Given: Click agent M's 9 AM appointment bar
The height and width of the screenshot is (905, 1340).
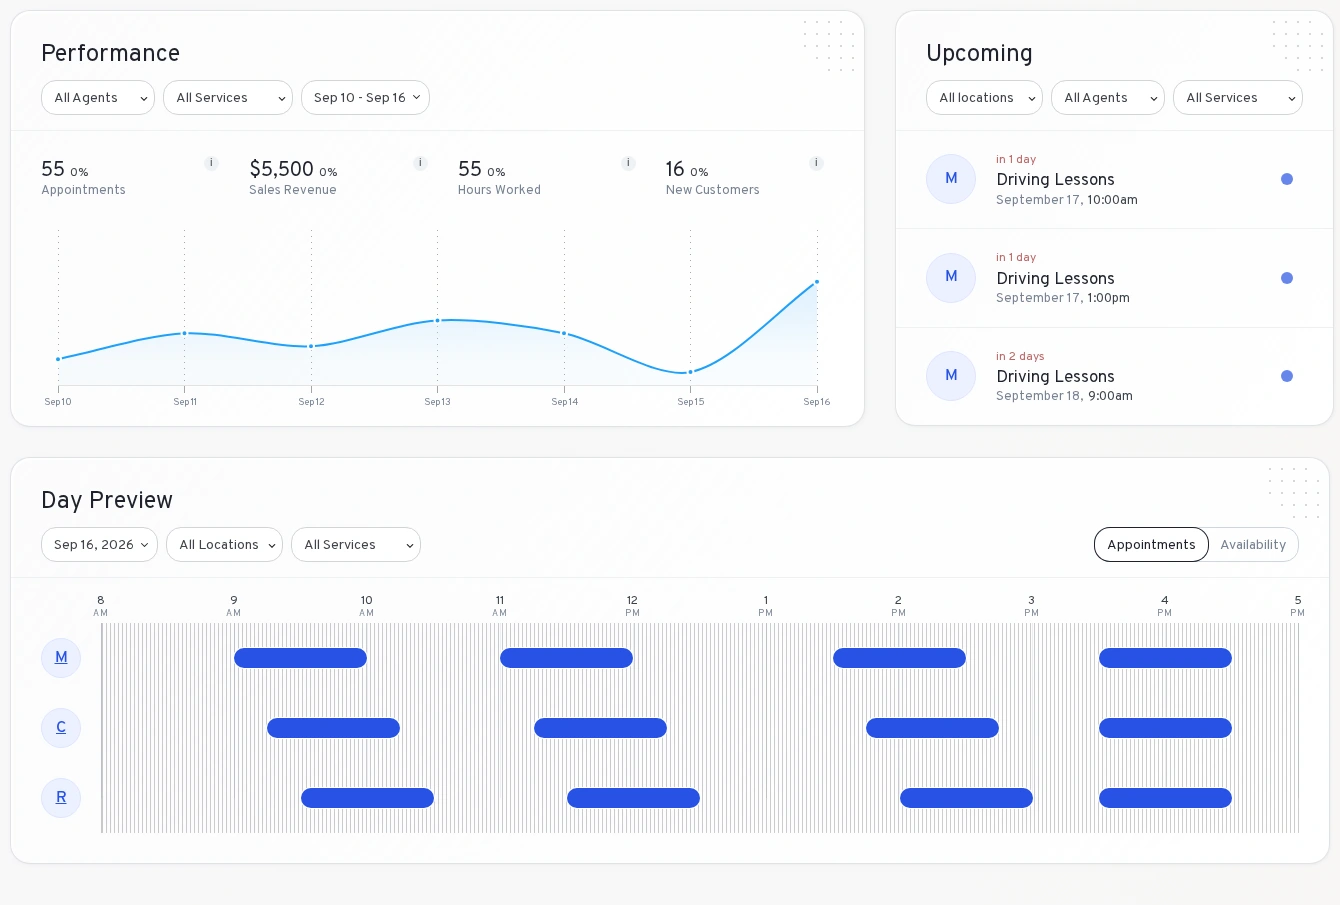Looking at the screenshot, I should pos(300,658).
